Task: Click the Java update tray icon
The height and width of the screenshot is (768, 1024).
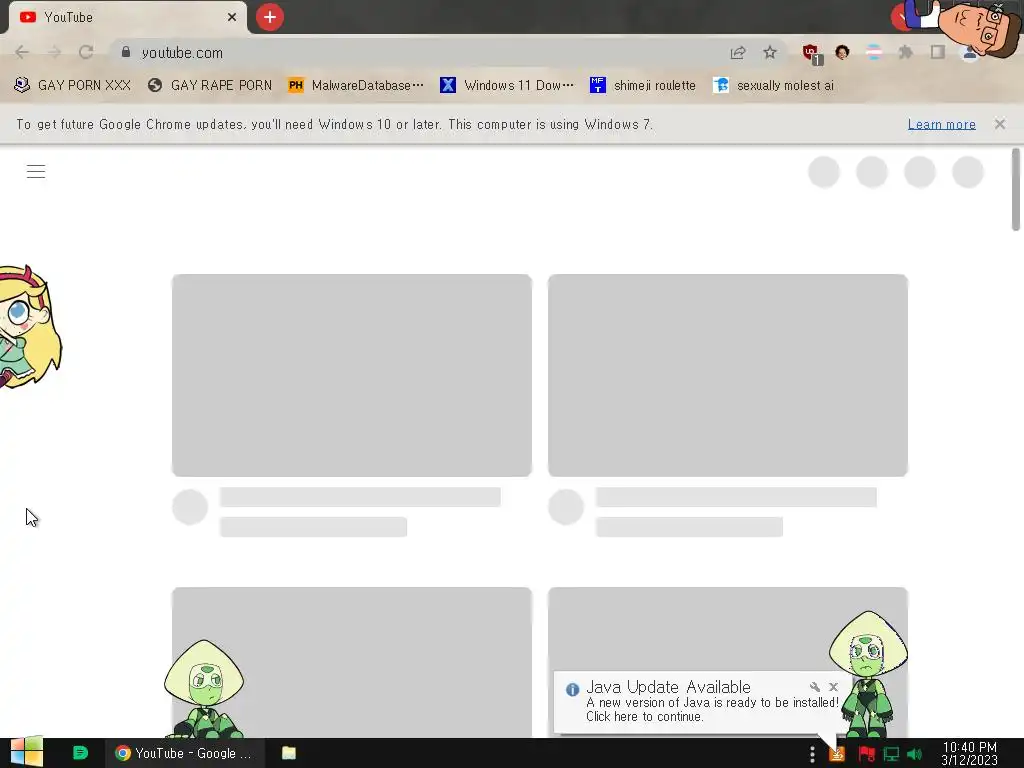Action: pyautogui.click(x=837, y=754)
